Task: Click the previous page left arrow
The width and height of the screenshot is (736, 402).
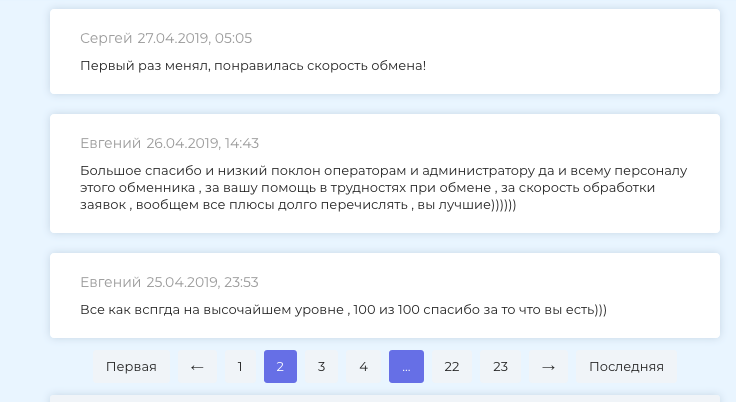Action: [197, 366]
